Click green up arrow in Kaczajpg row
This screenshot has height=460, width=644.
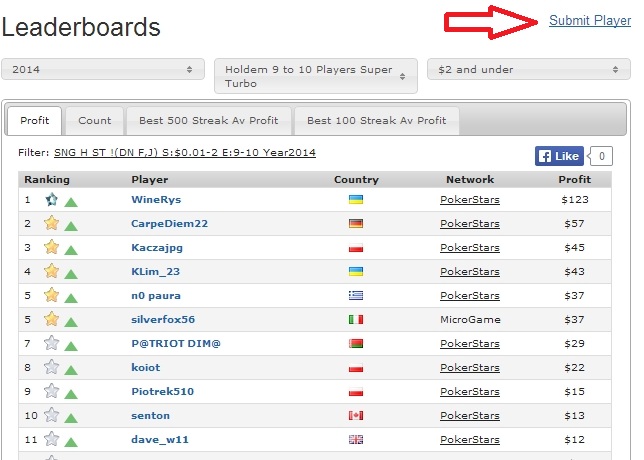[71, 250]
